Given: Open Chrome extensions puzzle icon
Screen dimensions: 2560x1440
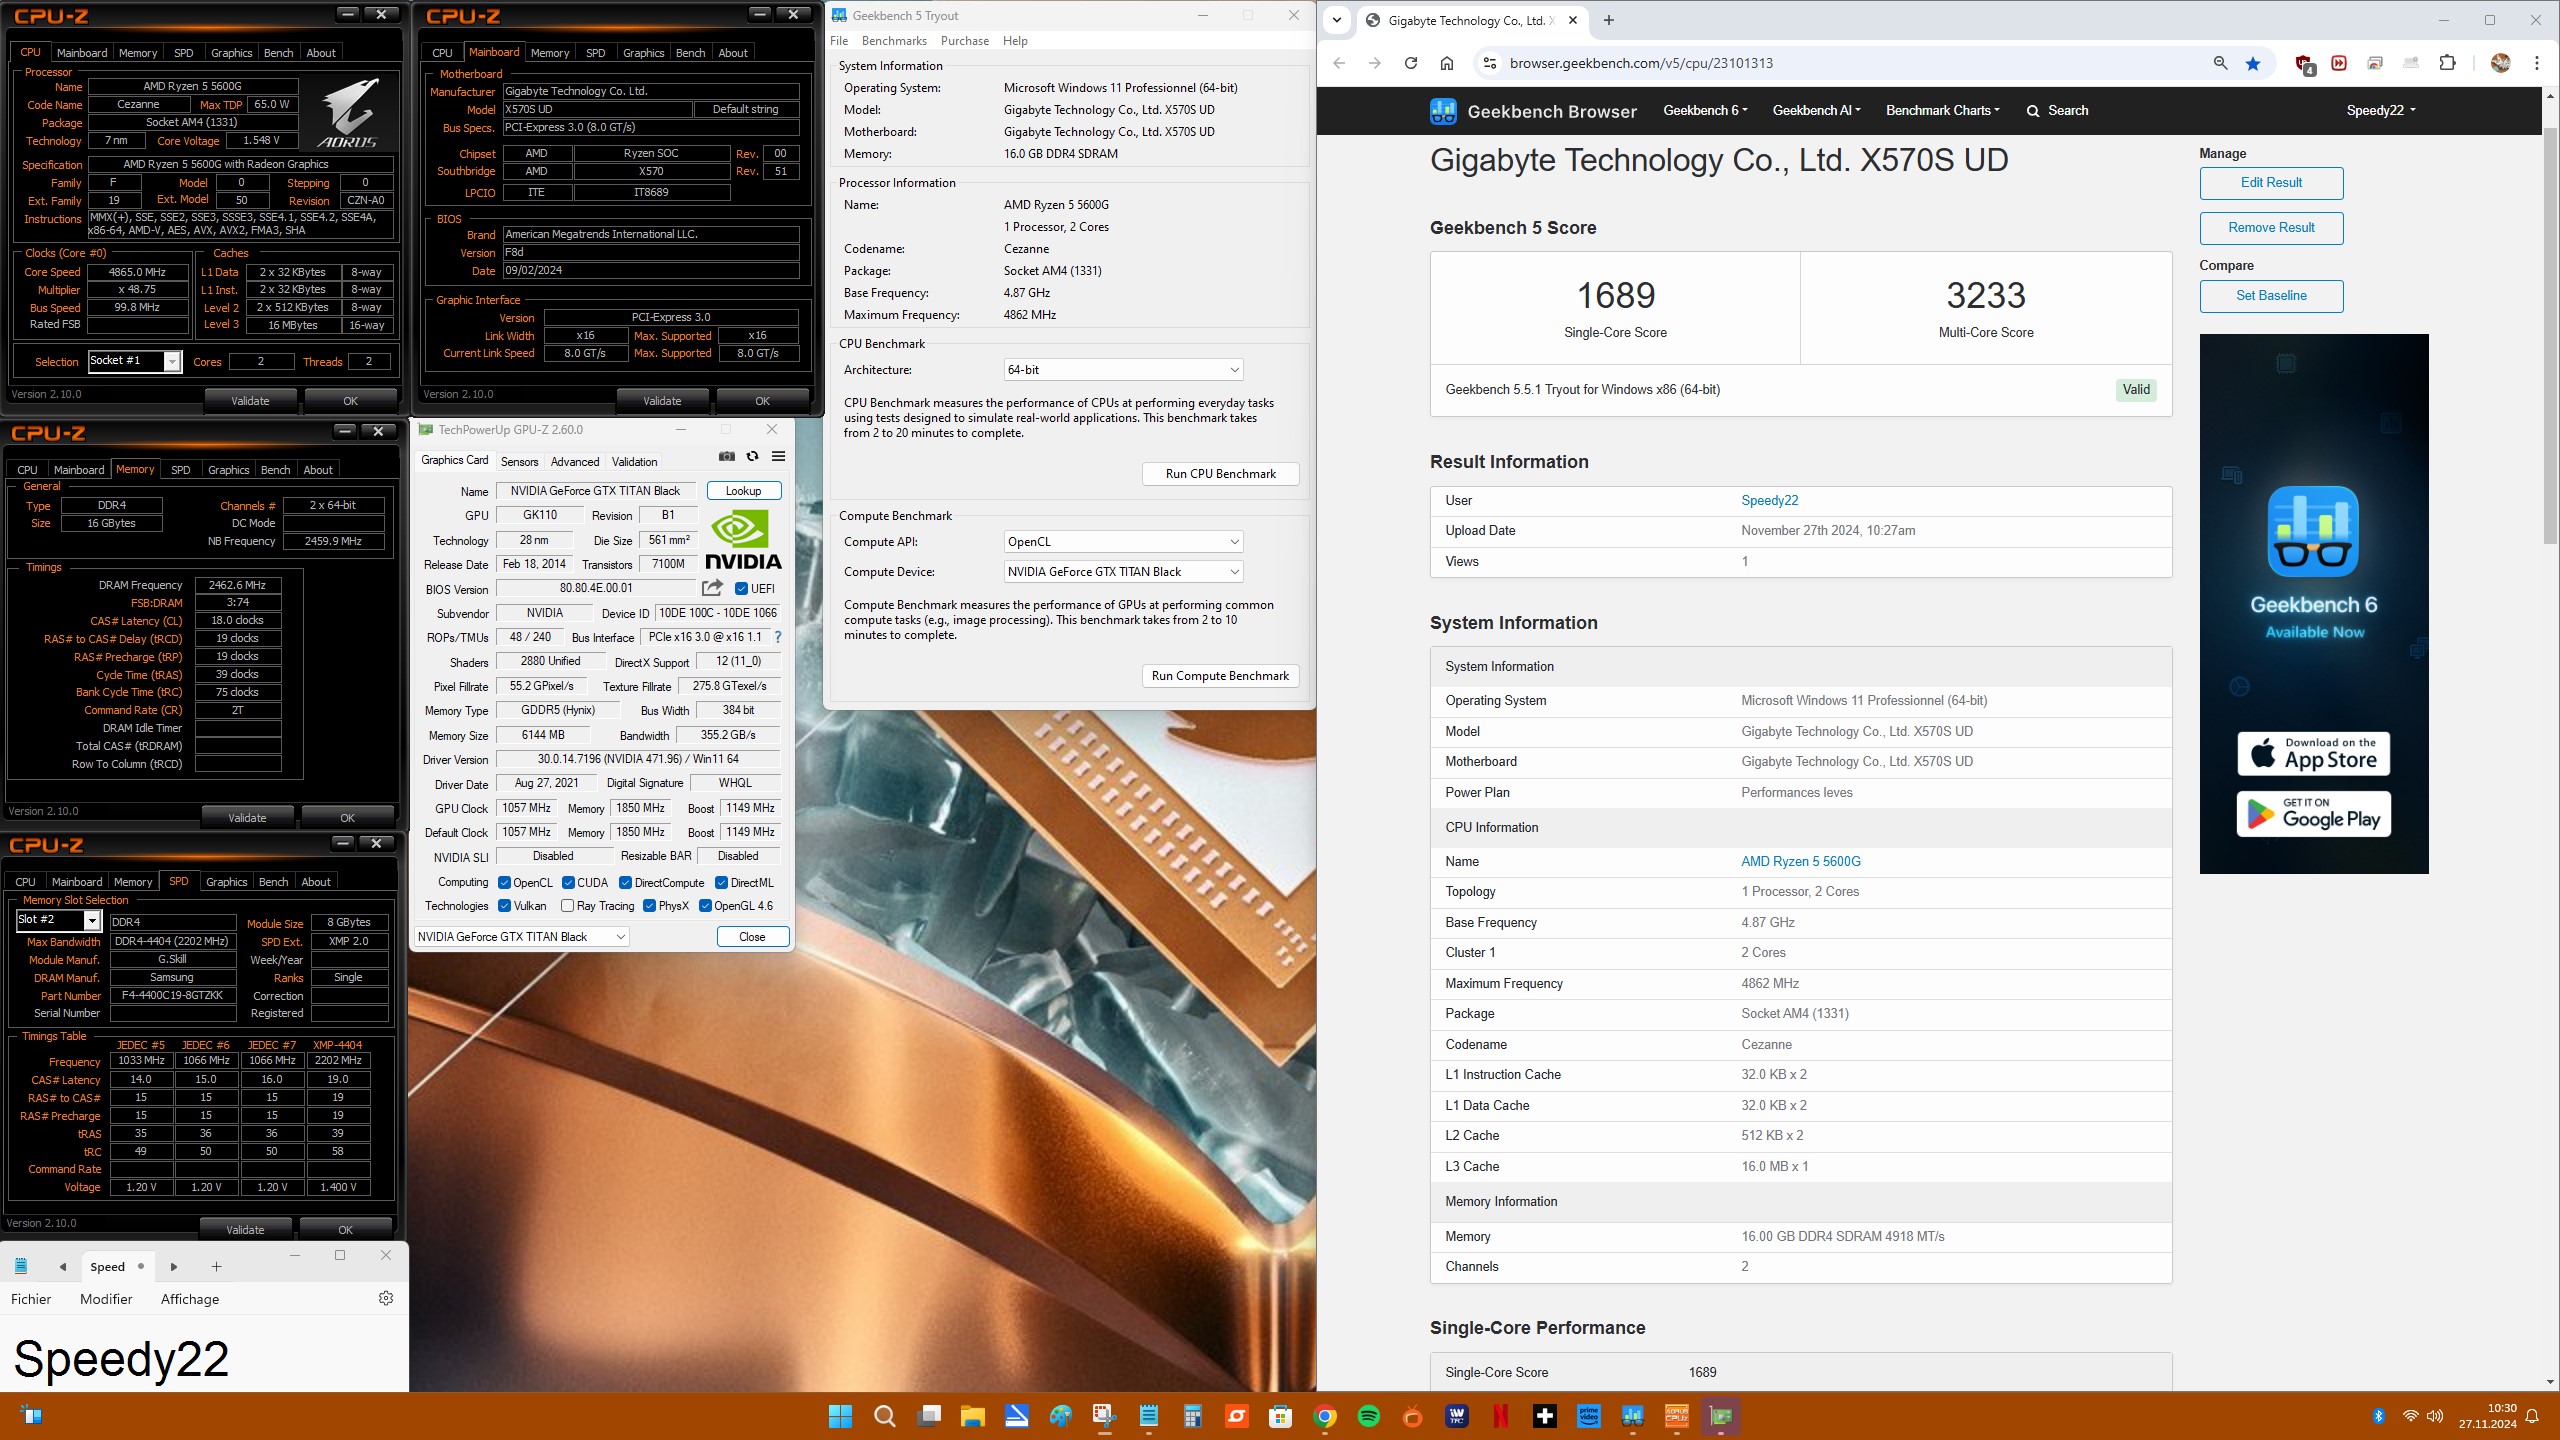Looking at the screenshot, I should coord(2447,63).
